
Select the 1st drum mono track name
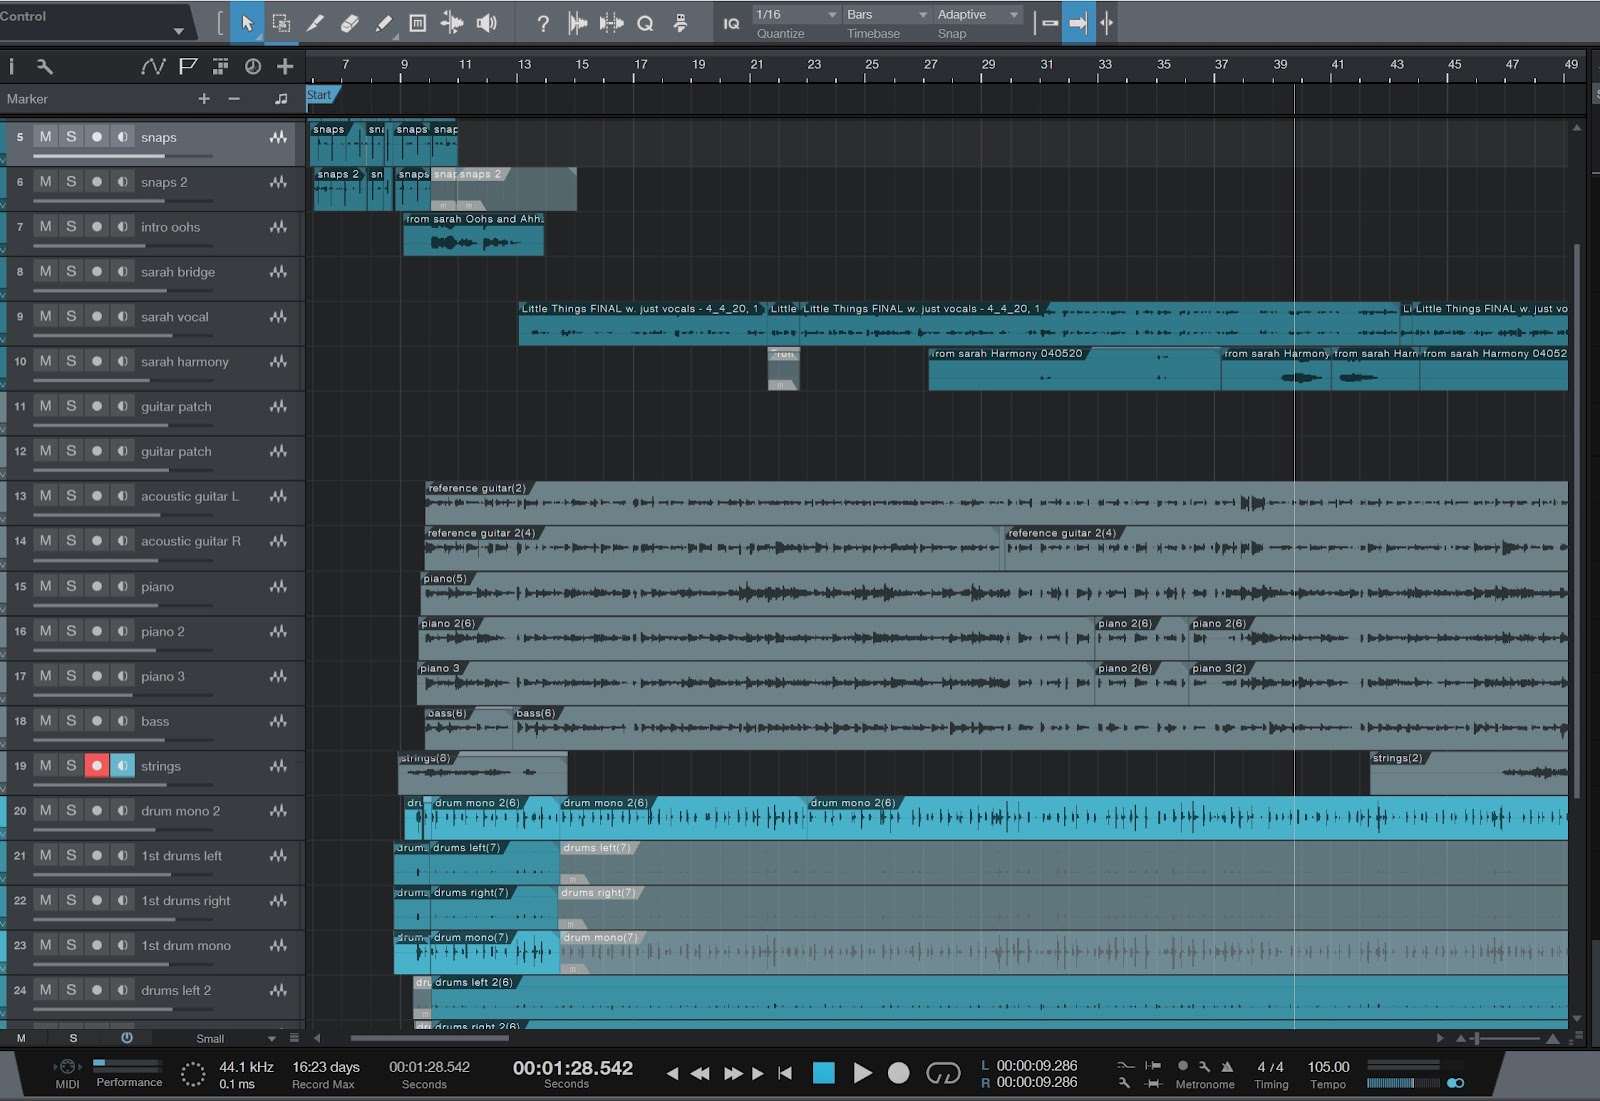coord(186,945)
